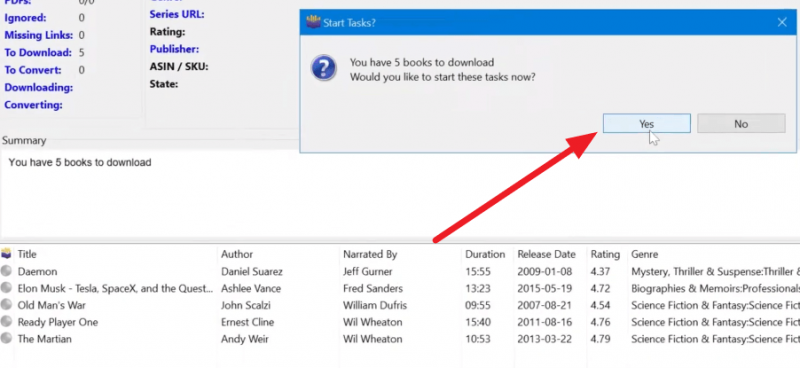Sort the list by the Title column
800x368 pixels.
point(27,254)
